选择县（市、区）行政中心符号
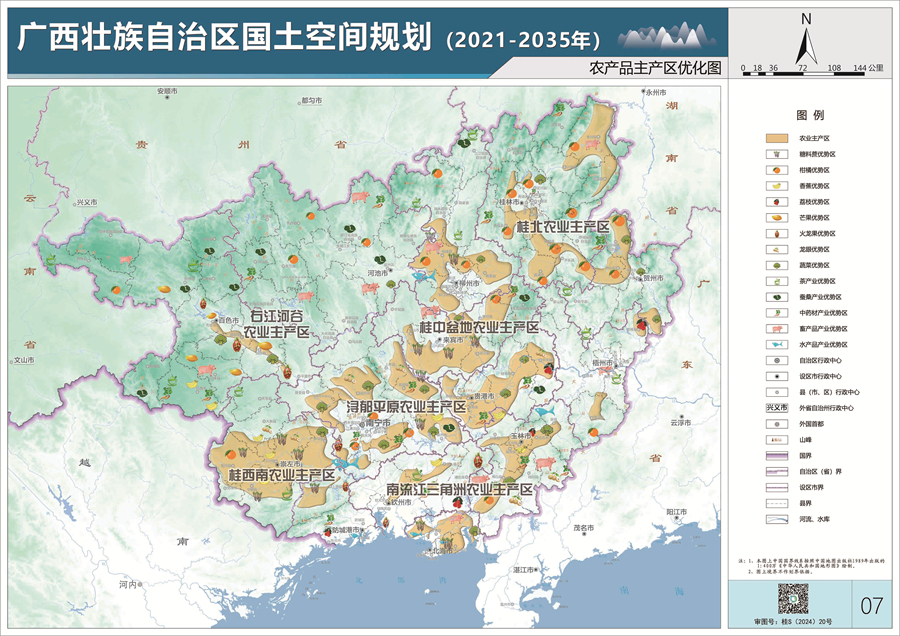900x636 pixels. (775, 391)
